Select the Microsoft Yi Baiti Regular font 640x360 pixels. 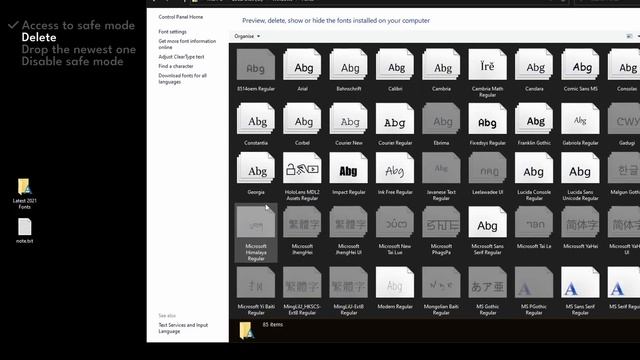coord(256,282)
